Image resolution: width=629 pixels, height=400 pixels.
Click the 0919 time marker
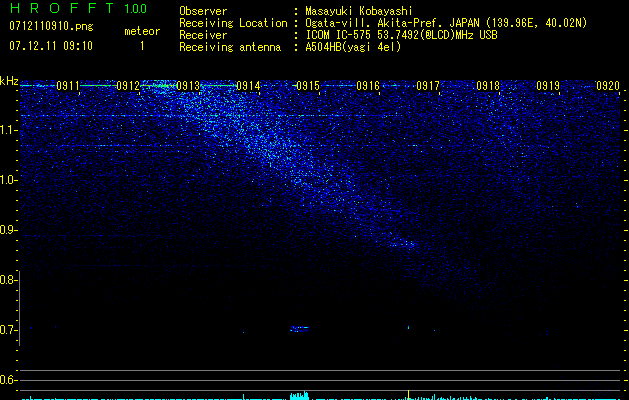(548, 86)
